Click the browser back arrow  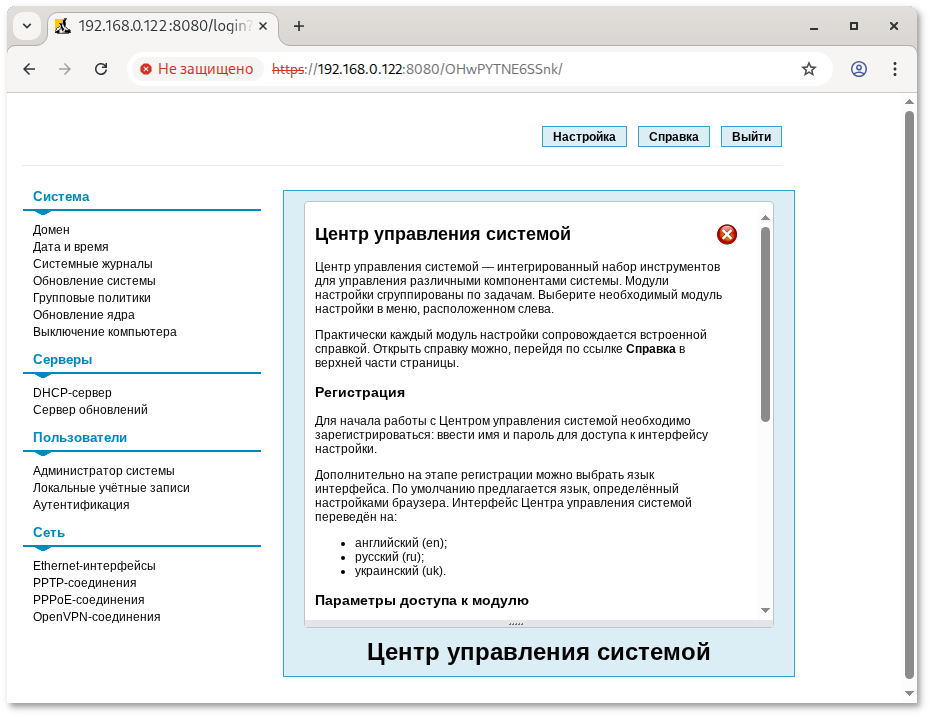28,69
